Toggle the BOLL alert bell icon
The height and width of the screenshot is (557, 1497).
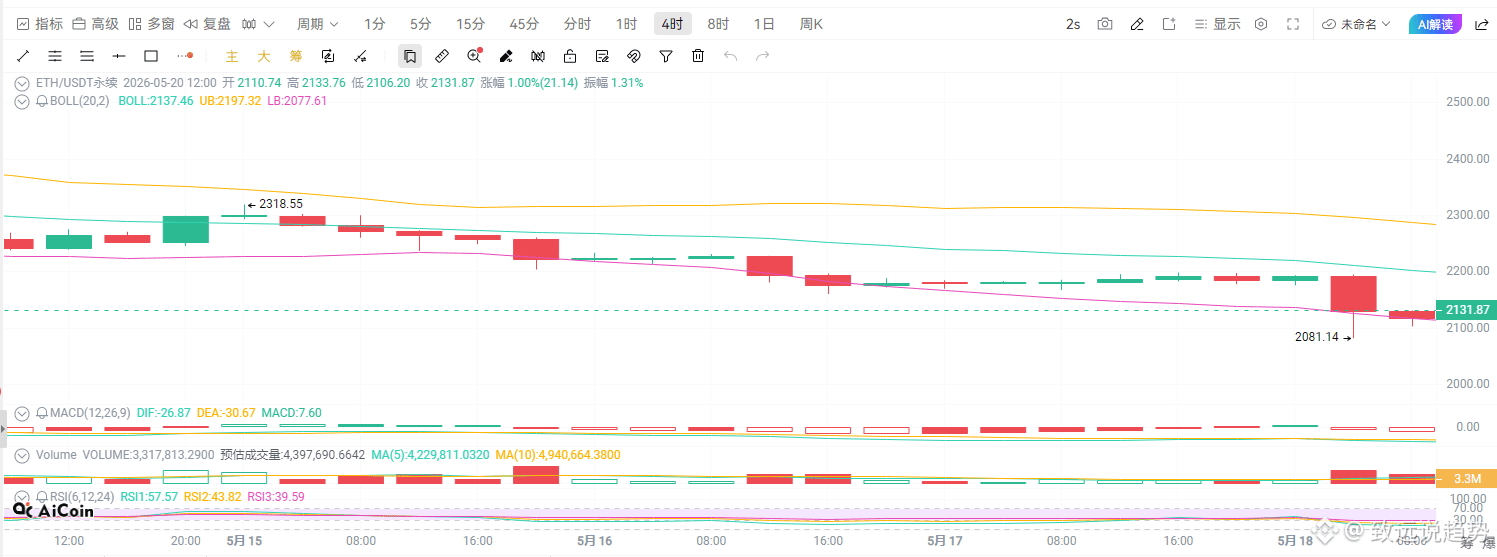[x=42, y=101]
